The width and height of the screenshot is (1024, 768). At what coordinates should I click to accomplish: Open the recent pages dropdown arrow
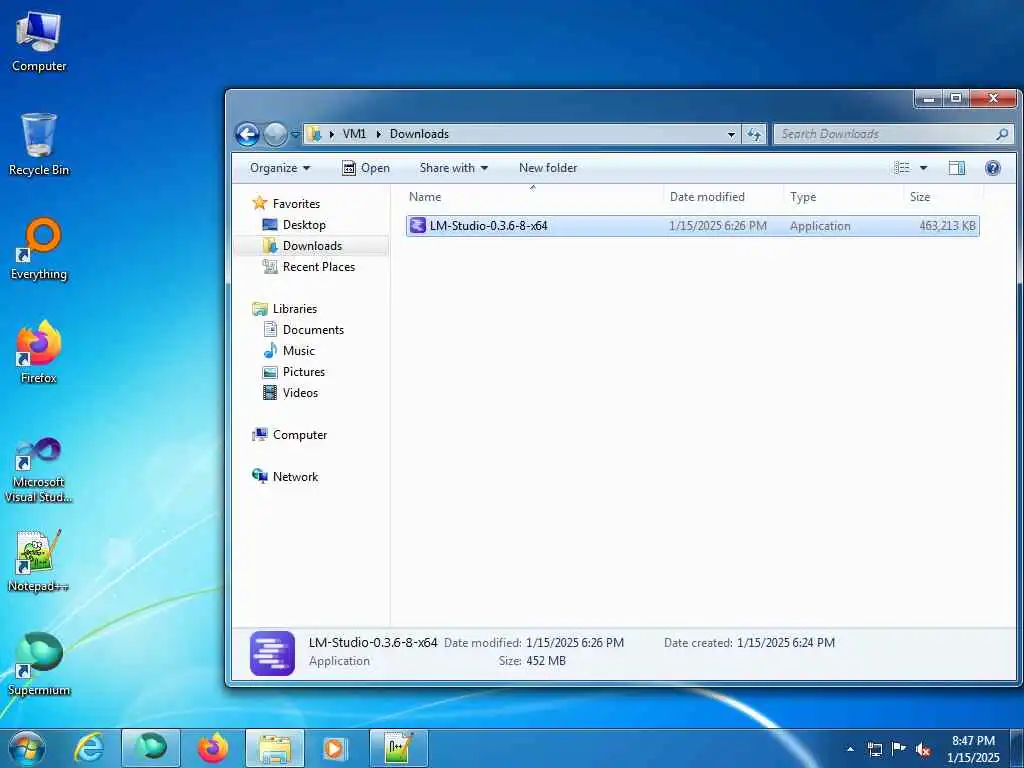click(x=295, y=135)
